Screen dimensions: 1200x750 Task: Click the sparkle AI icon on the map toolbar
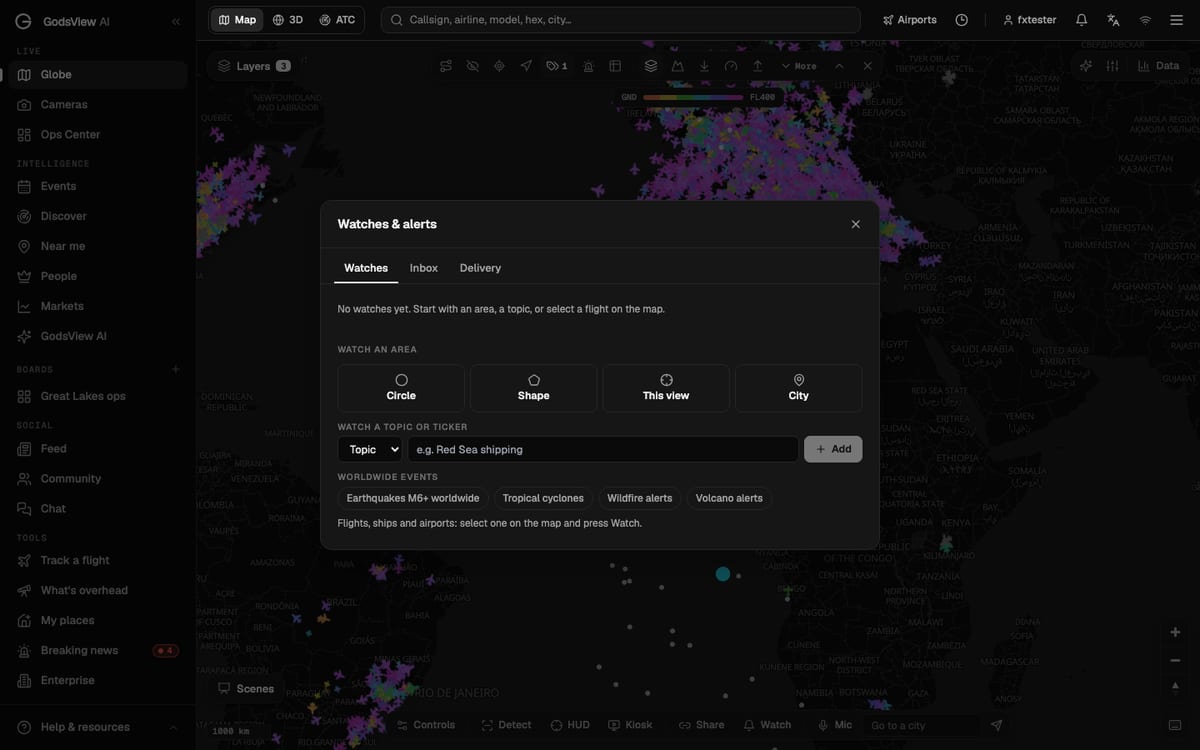click(x=1086, y=66)
